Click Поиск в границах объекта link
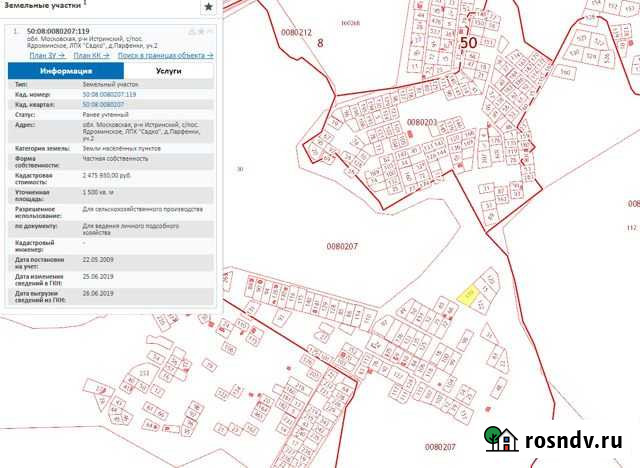Viewport: 640px width, 468px height. tap(164, 55)
